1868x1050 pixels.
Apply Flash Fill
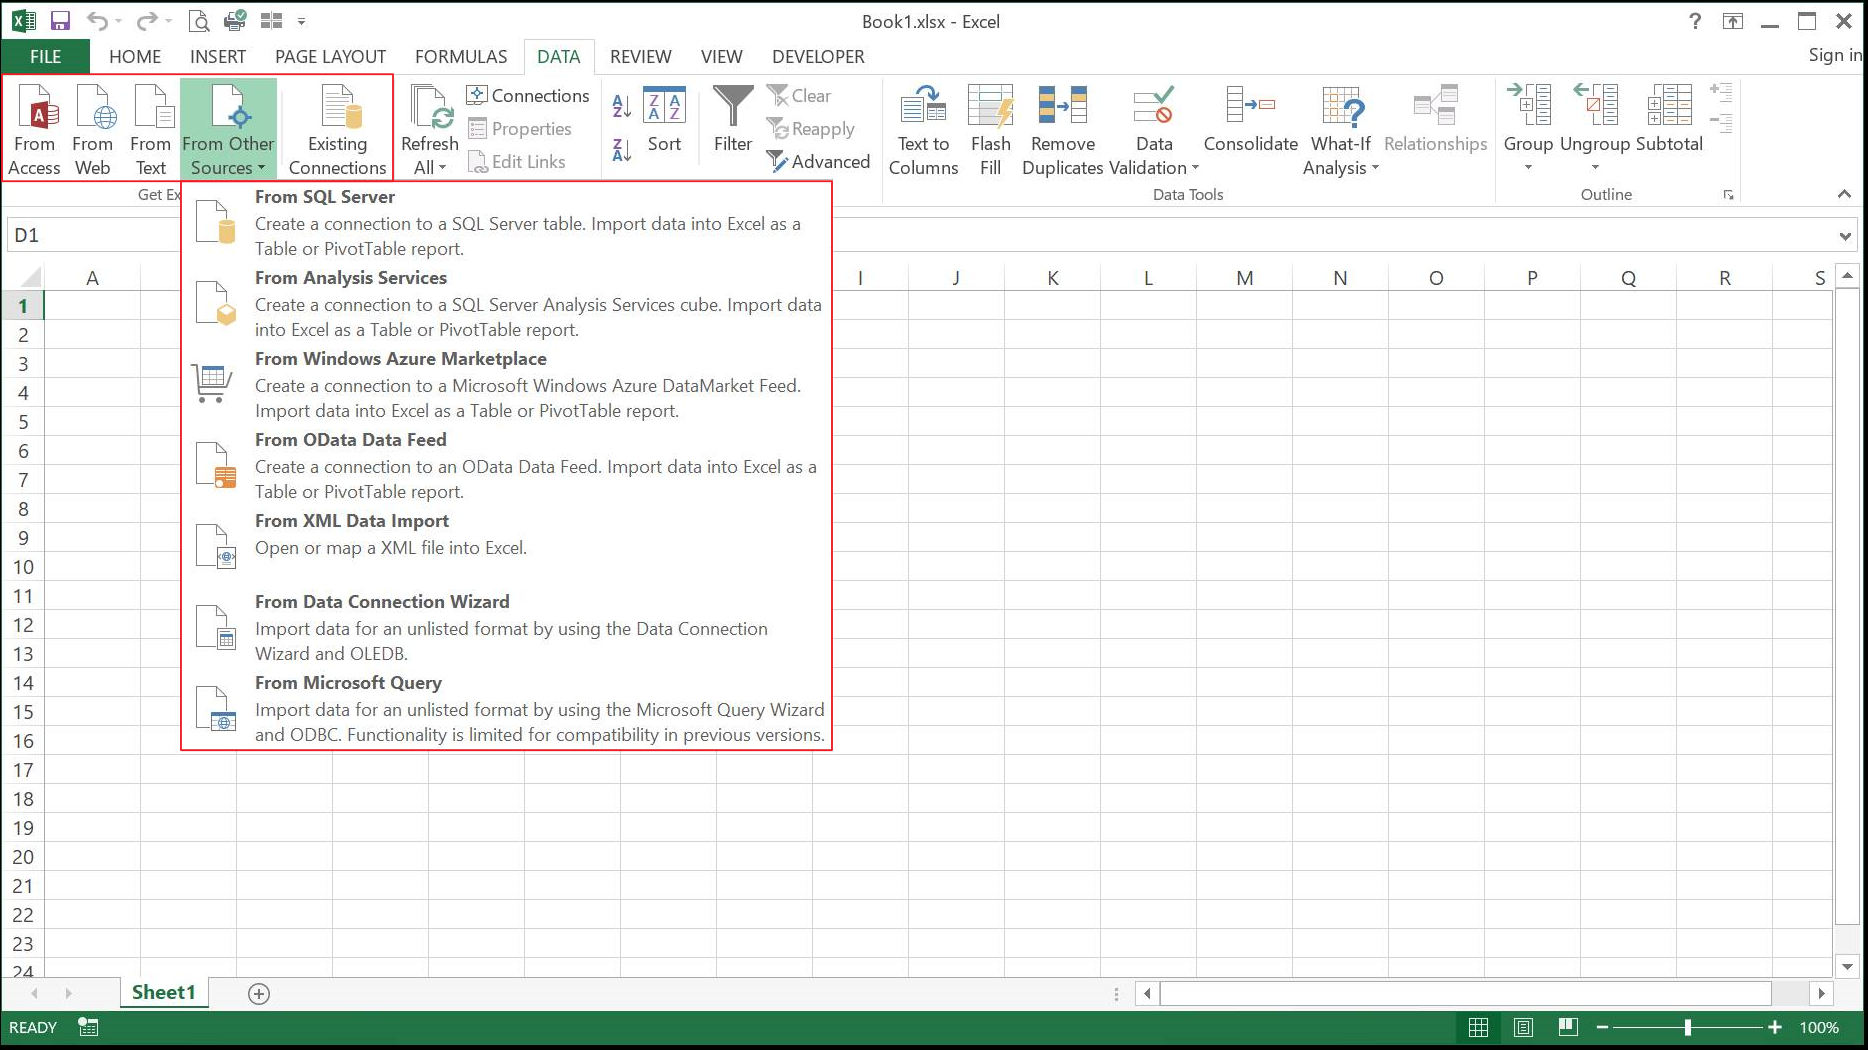[x=990, y=130]
